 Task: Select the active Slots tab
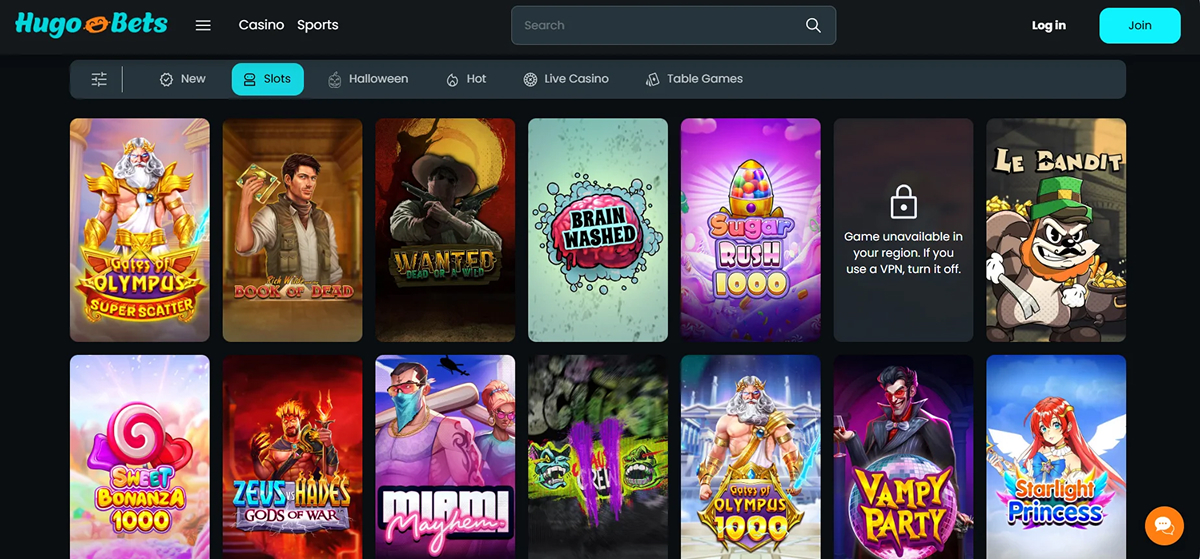point(267,79)
